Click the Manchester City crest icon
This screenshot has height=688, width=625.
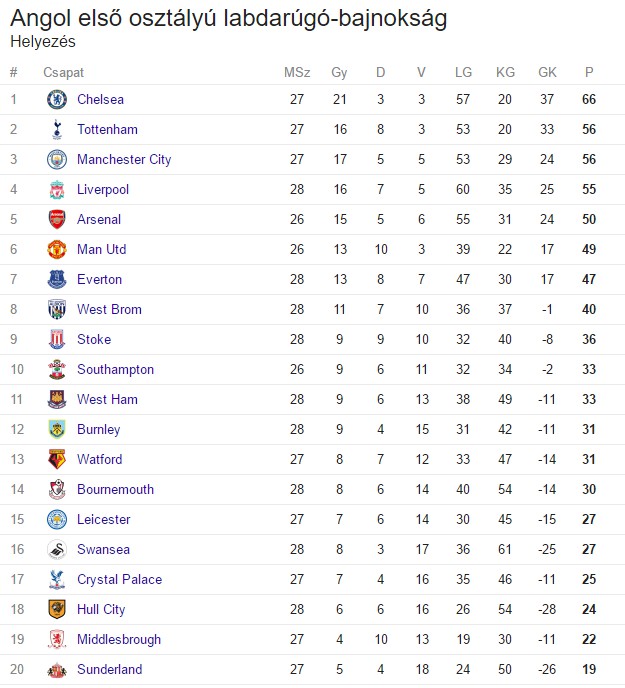click(x=56, y=159)
